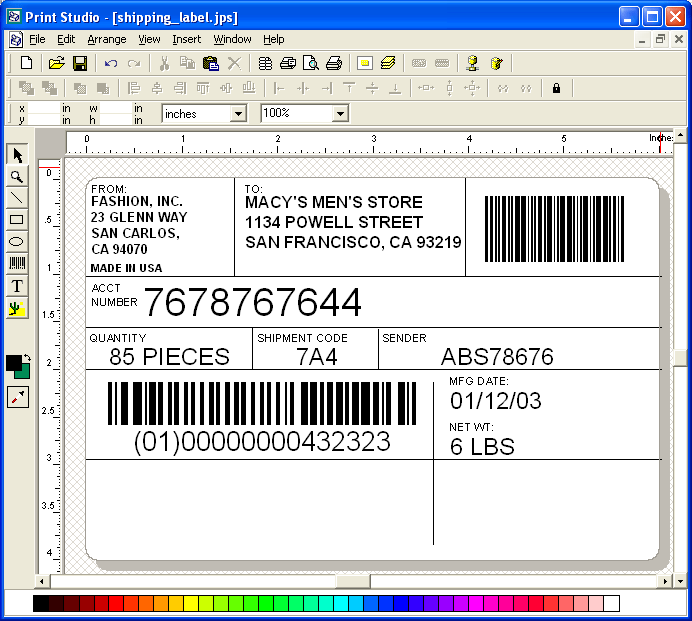Select the picture cactus image tool

point(17,308)
